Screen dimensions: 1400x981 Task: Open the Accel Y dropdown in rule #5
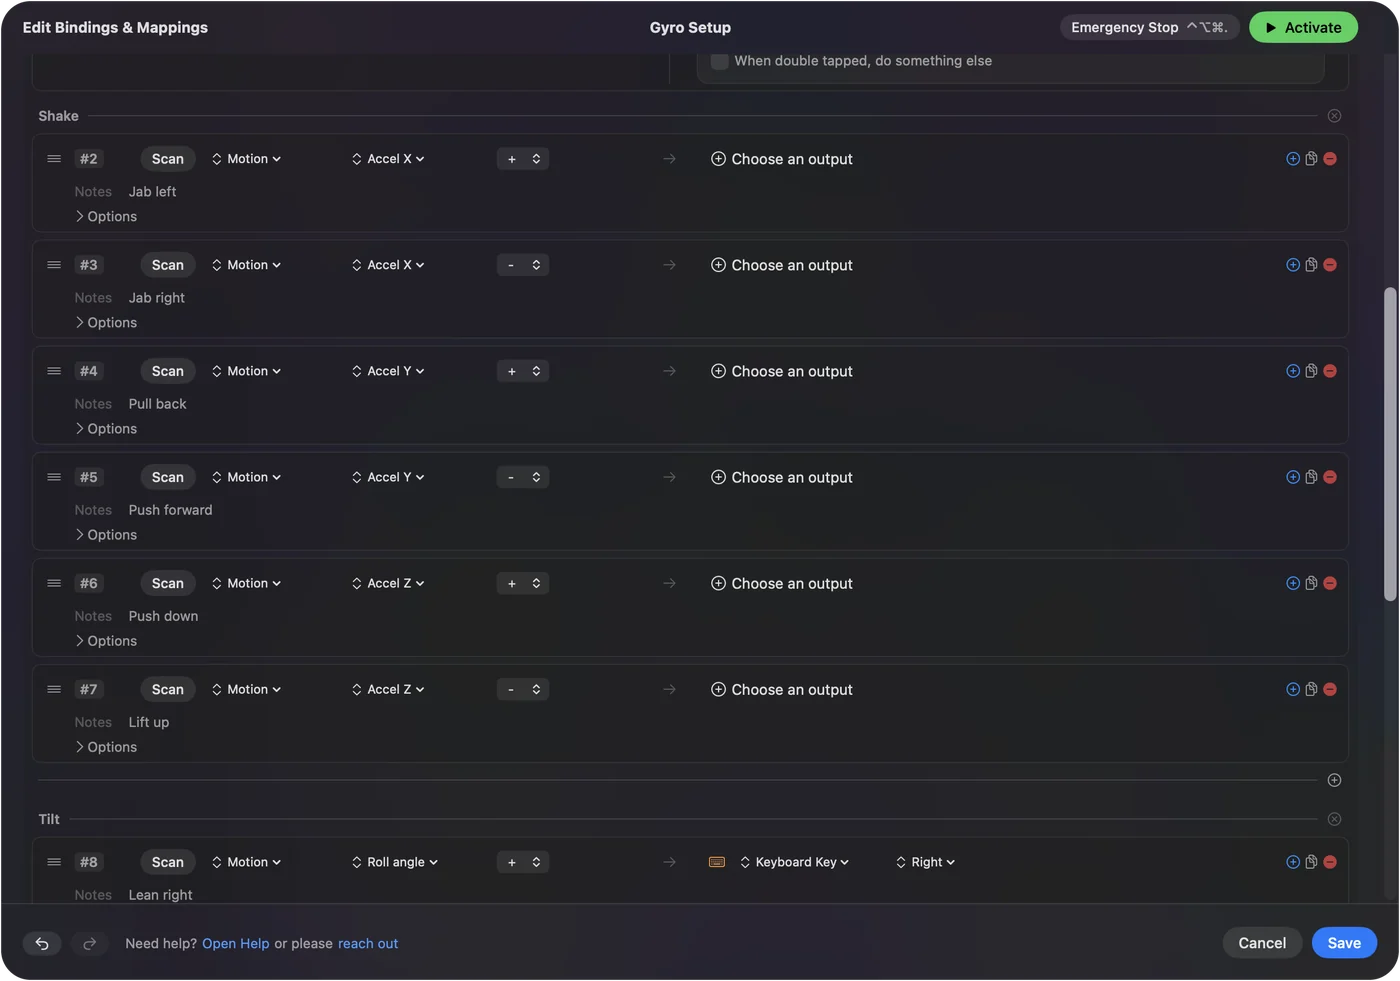388,477
